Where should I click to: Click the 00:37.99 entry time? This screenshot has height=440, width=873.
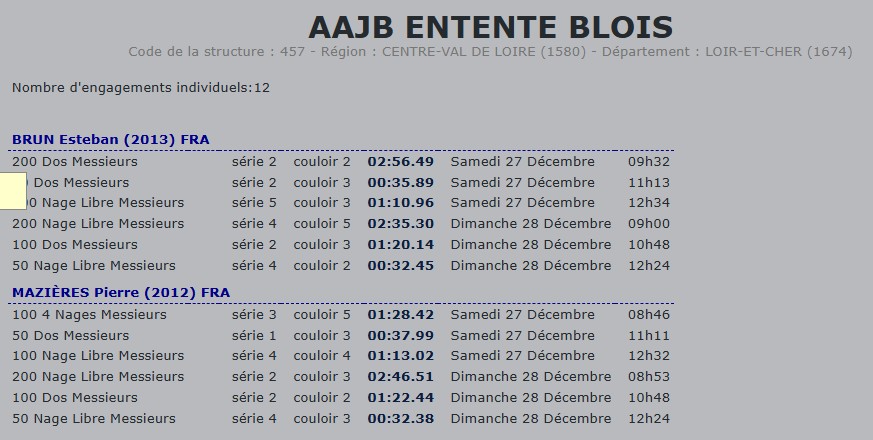pos(400,336)
